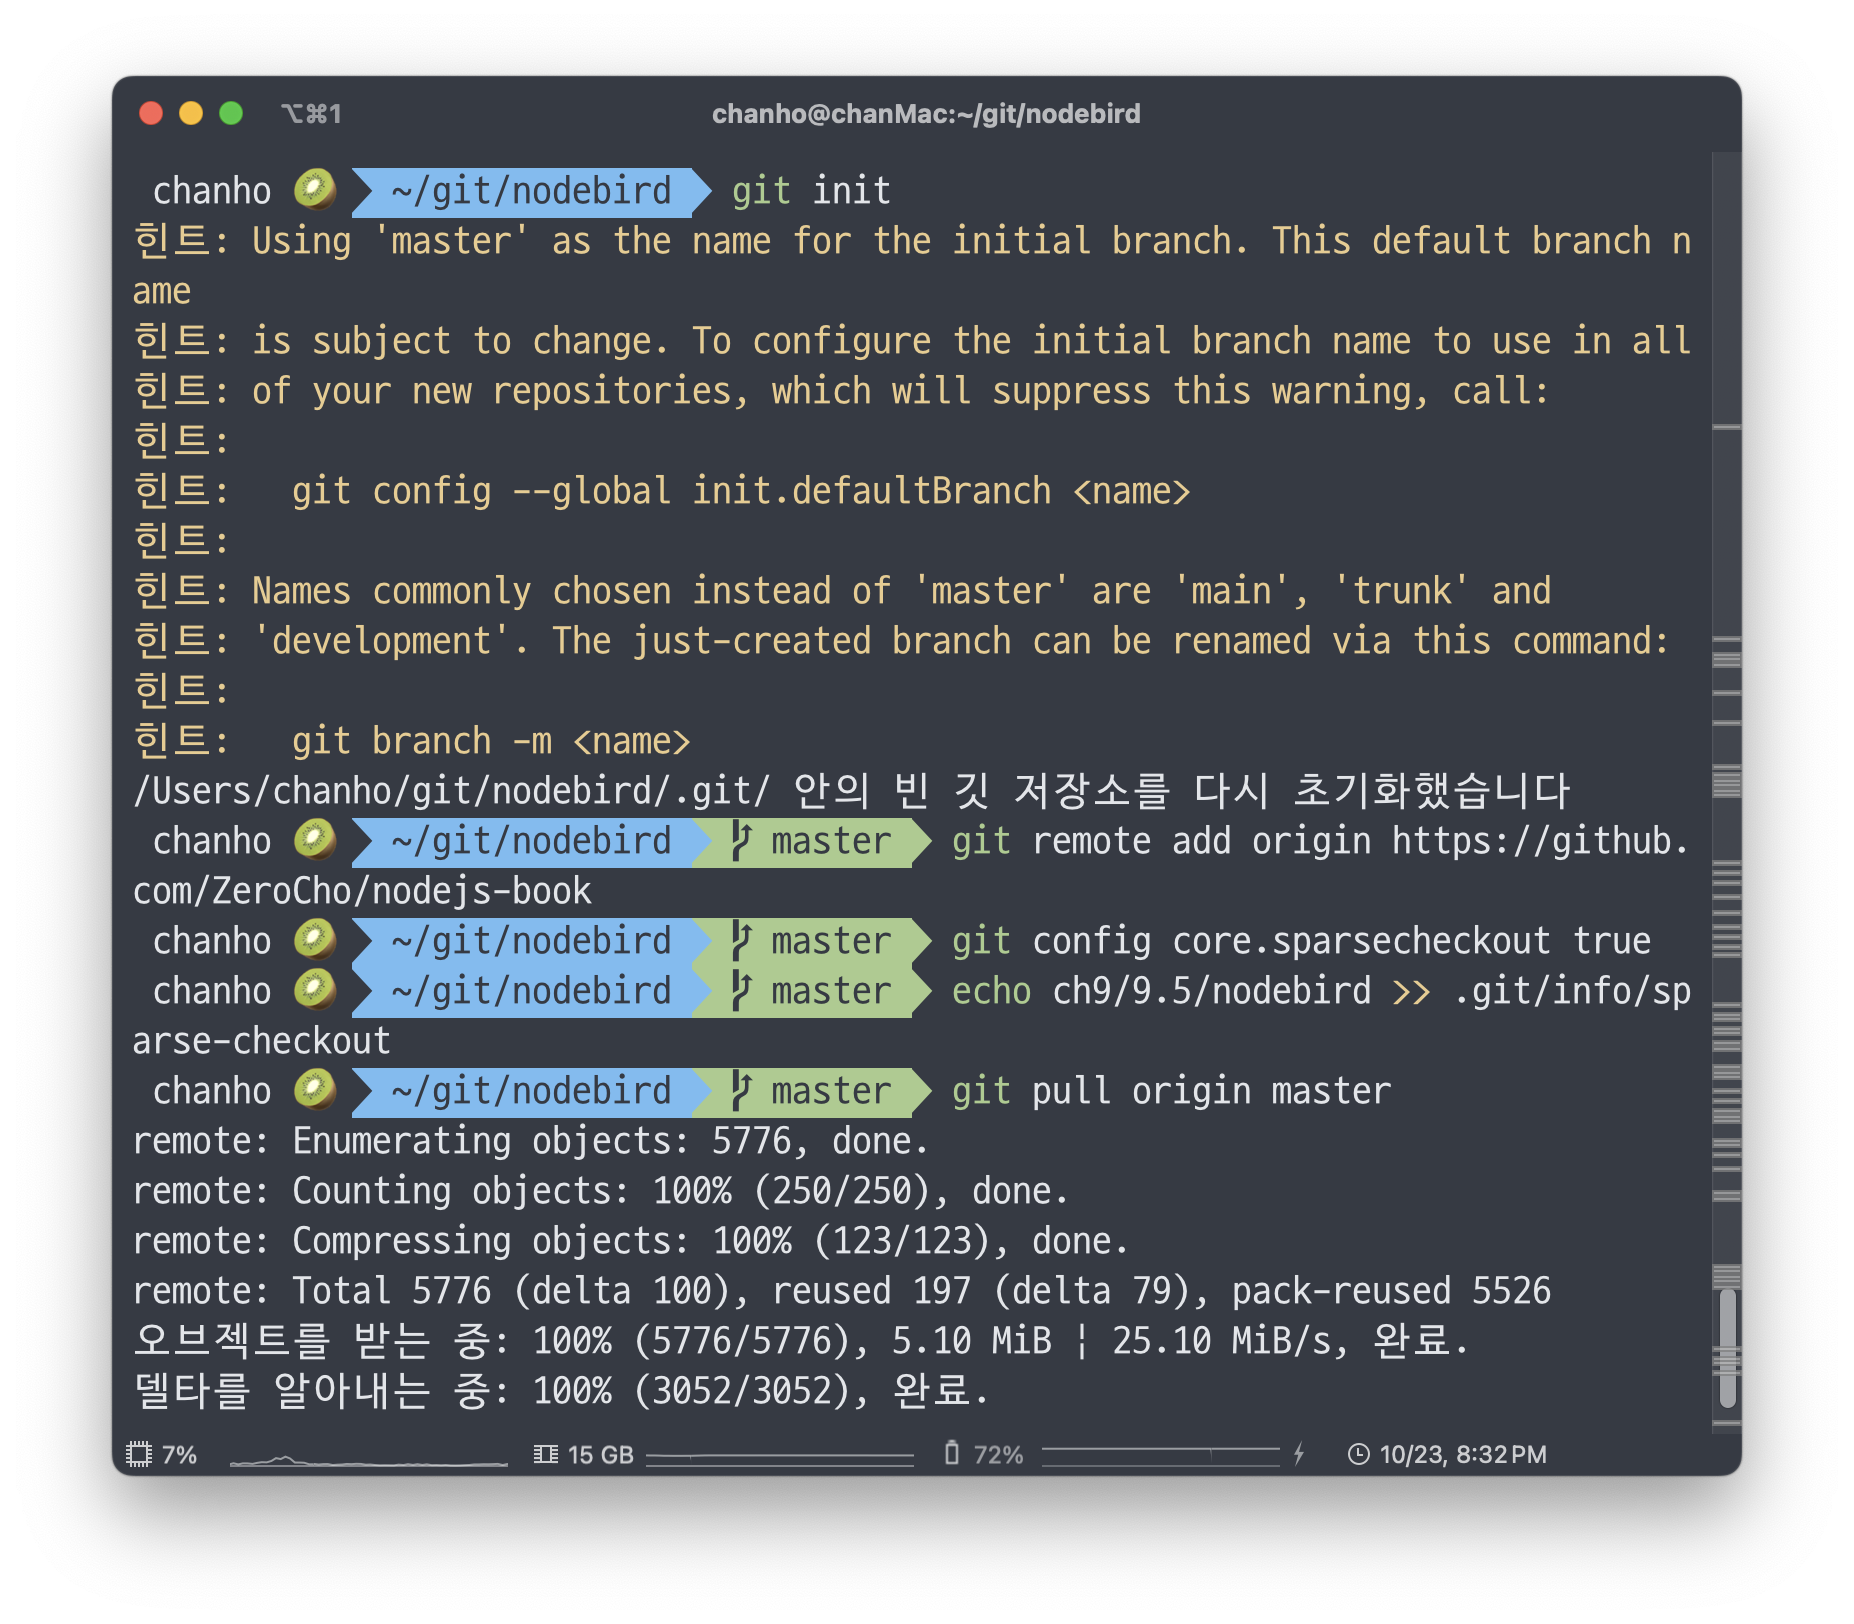Click the chanho@chanMac window title

(x=925, y=114)
